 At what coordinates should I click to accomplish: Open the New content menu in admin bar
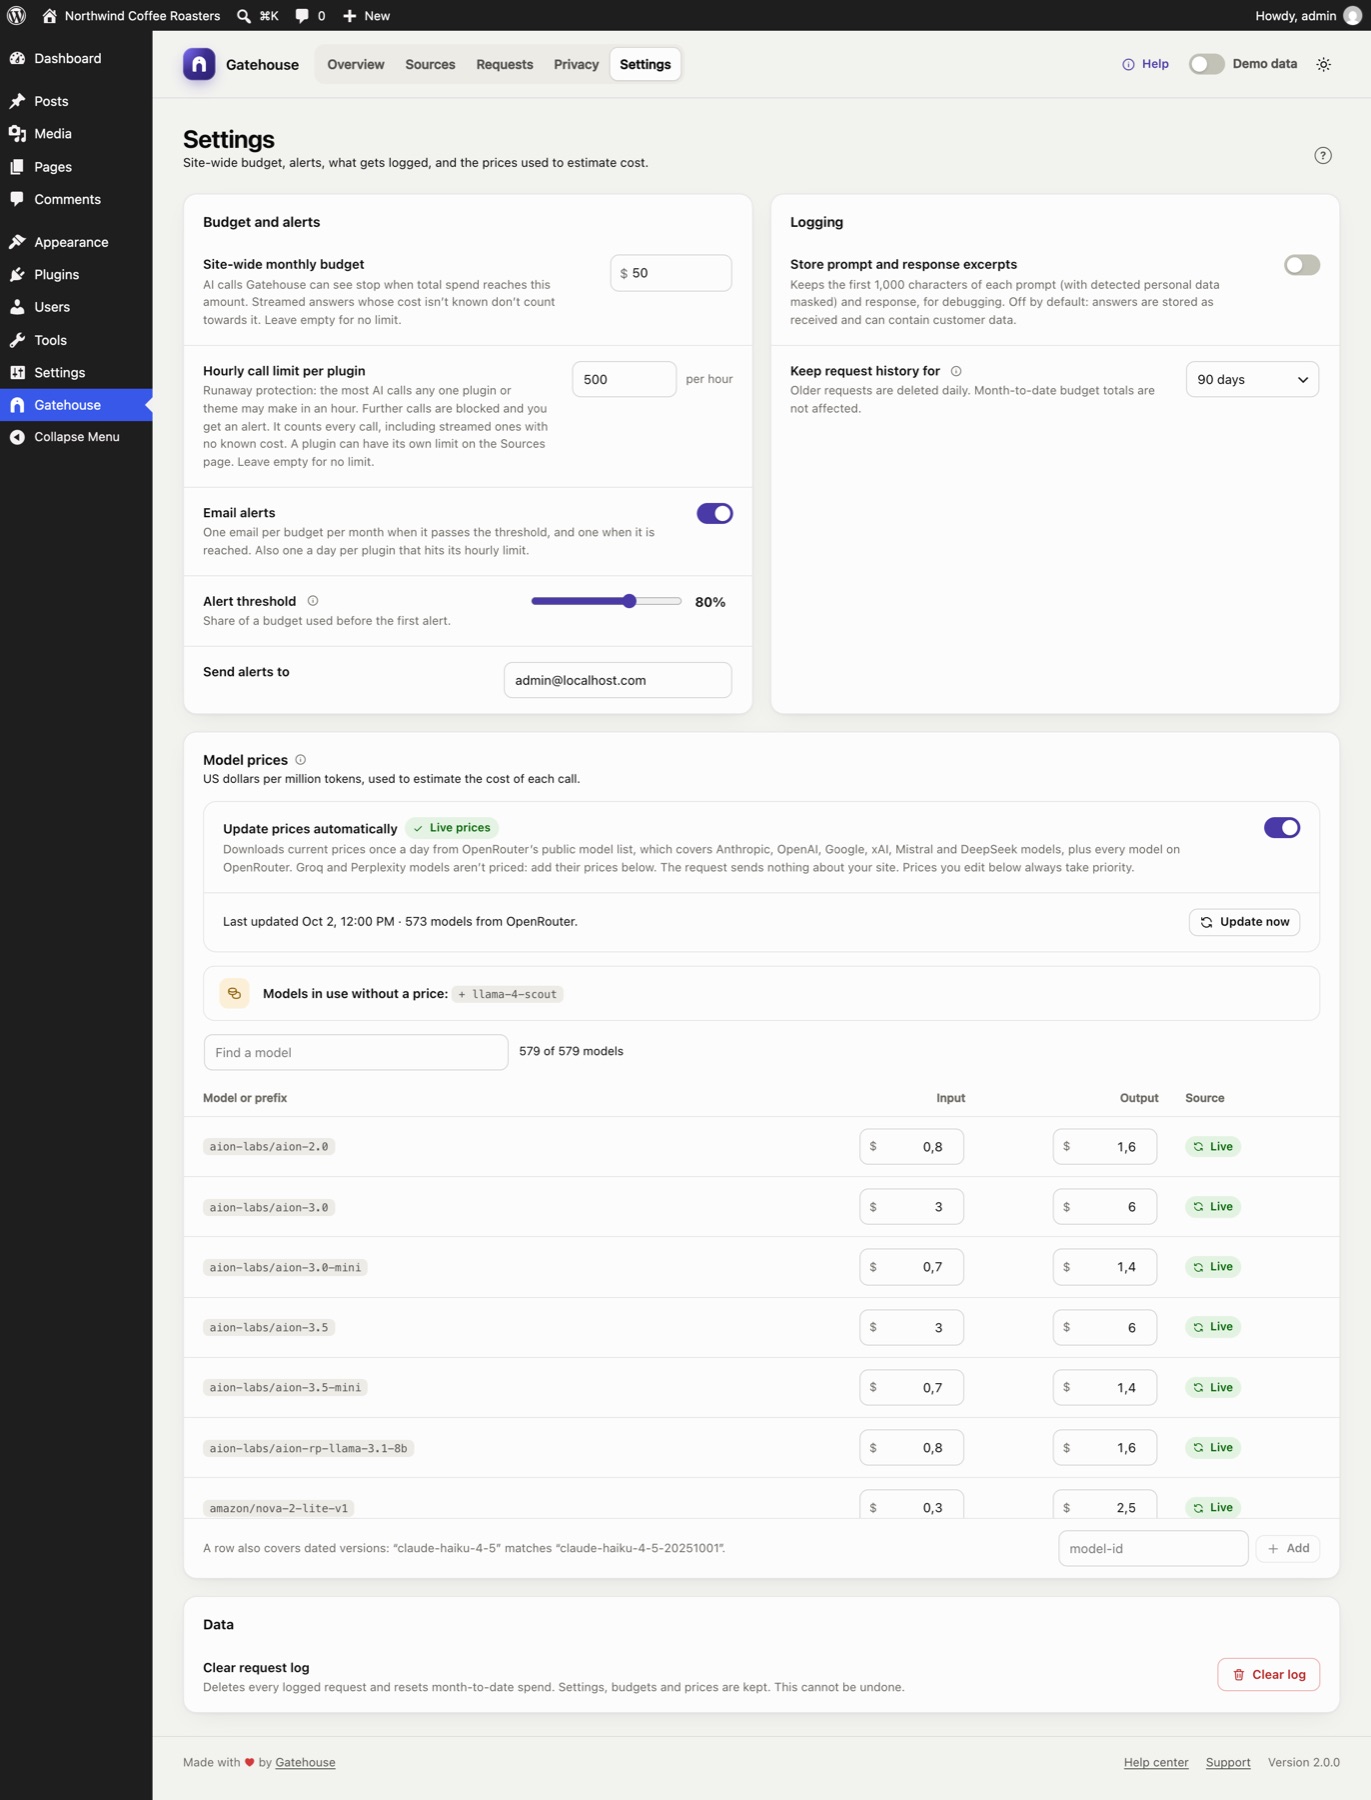tap(366, 16)
